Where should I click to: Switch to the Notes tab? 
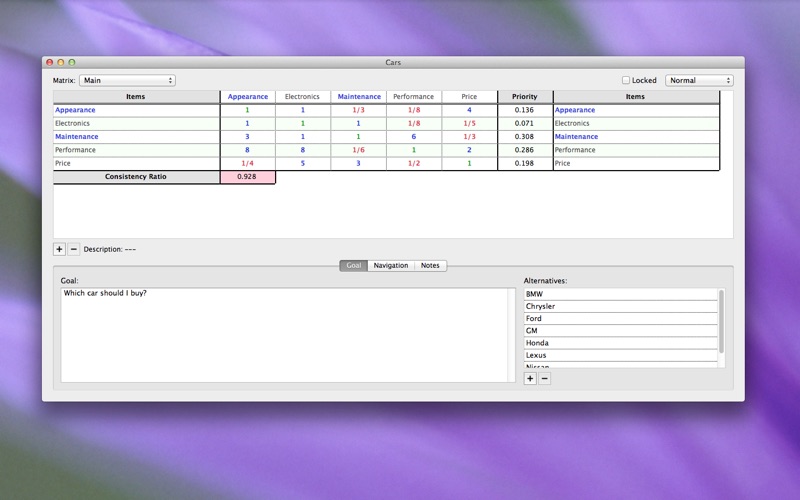[x=430, y=265]
